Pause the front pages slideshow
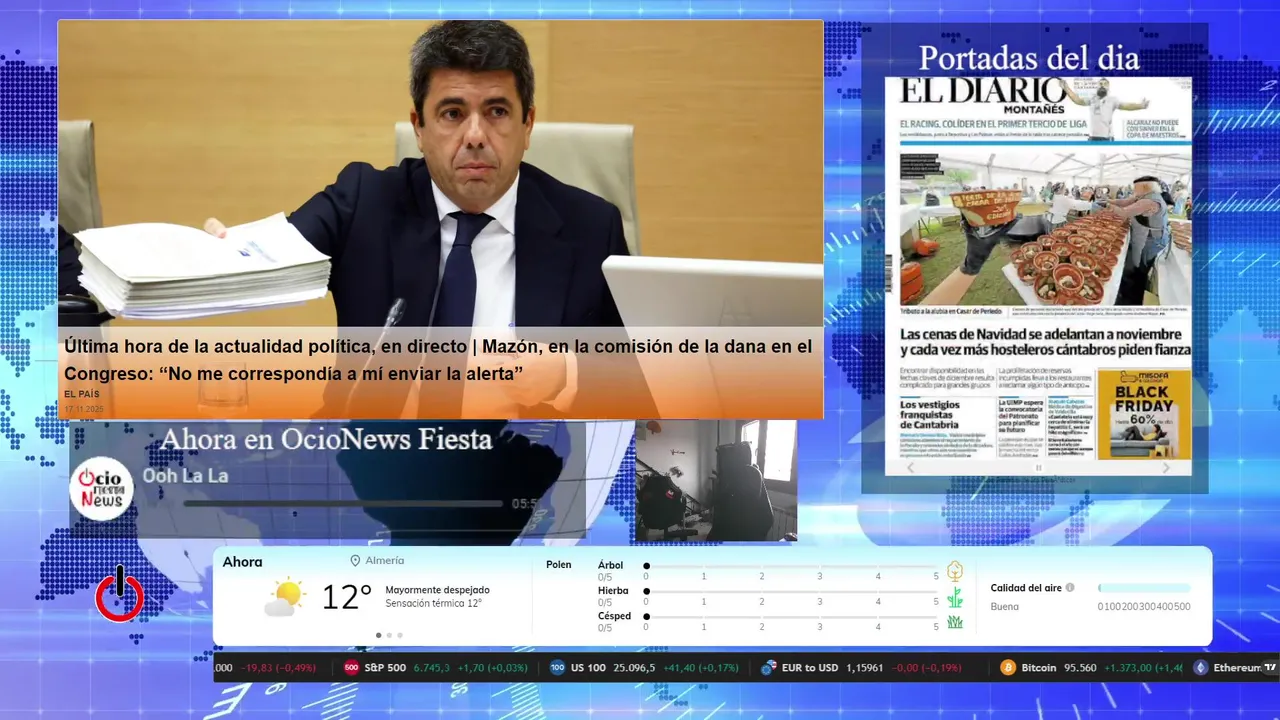This screenshot has width=1280, height=720. pos(1038,467)
